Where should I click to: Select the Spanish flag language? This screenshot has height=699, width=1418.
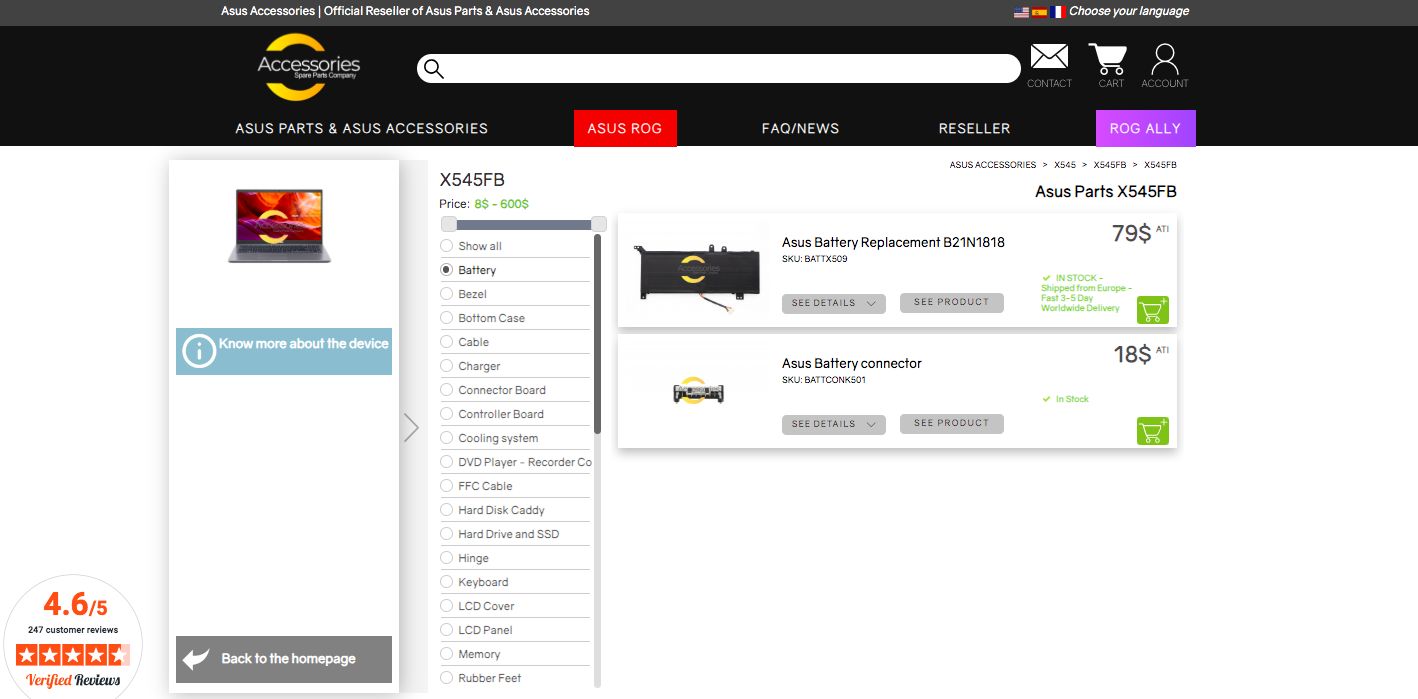coord(1039,12)
